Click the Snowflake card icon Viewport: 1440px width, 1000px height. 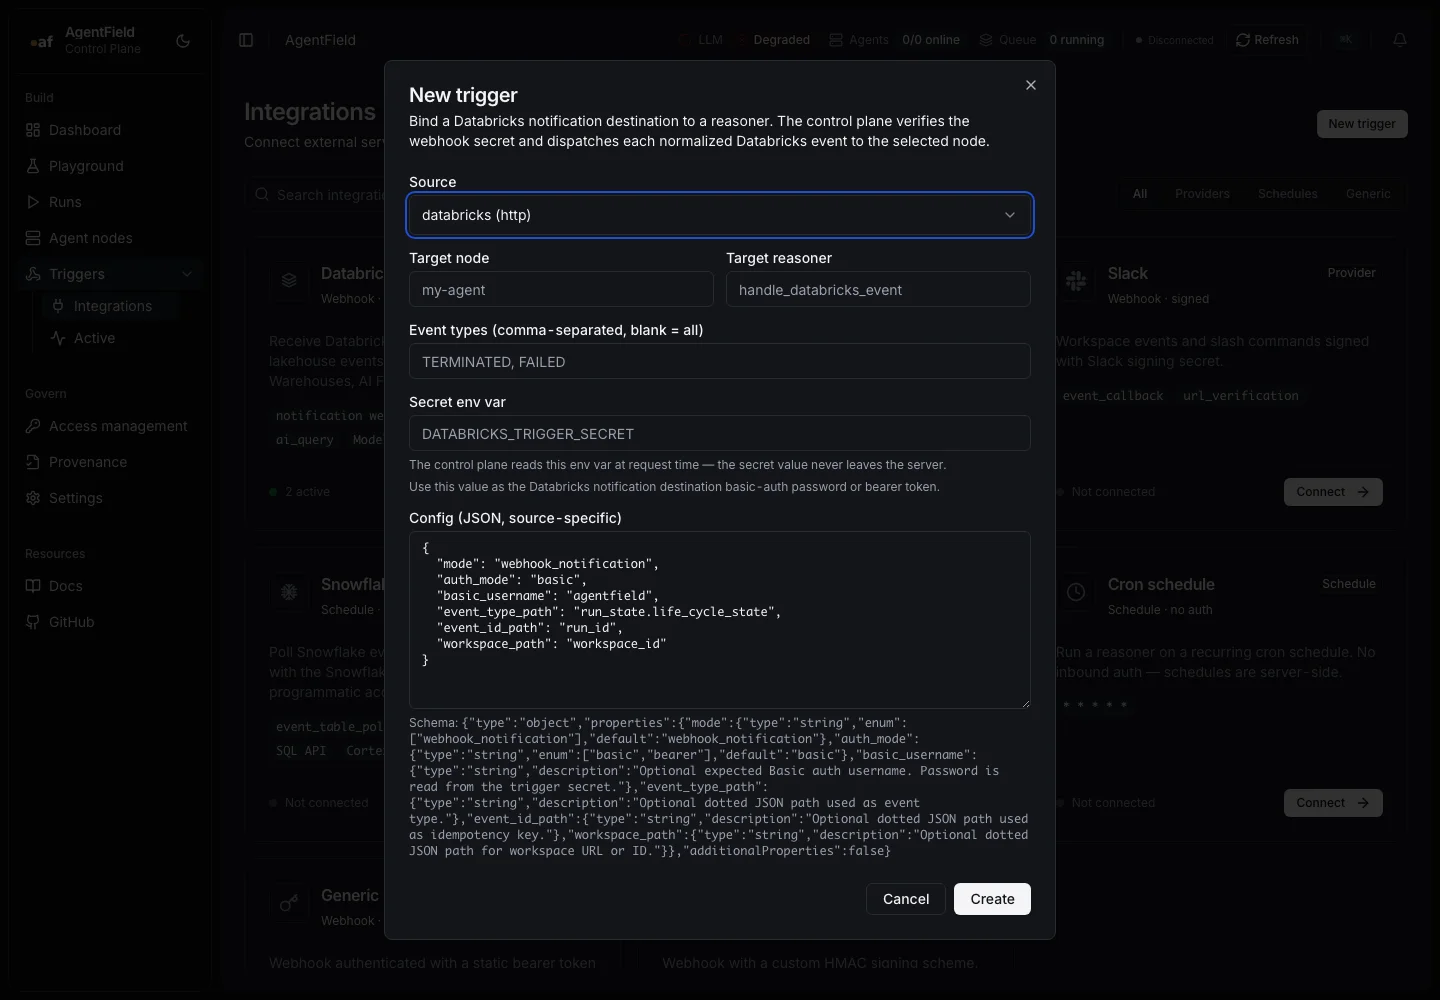[x=289, y=593]
